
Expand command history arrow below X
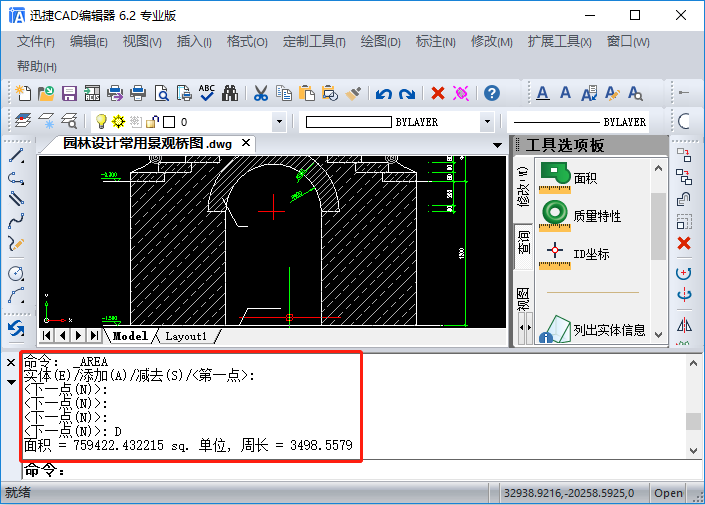coord(11,382)
